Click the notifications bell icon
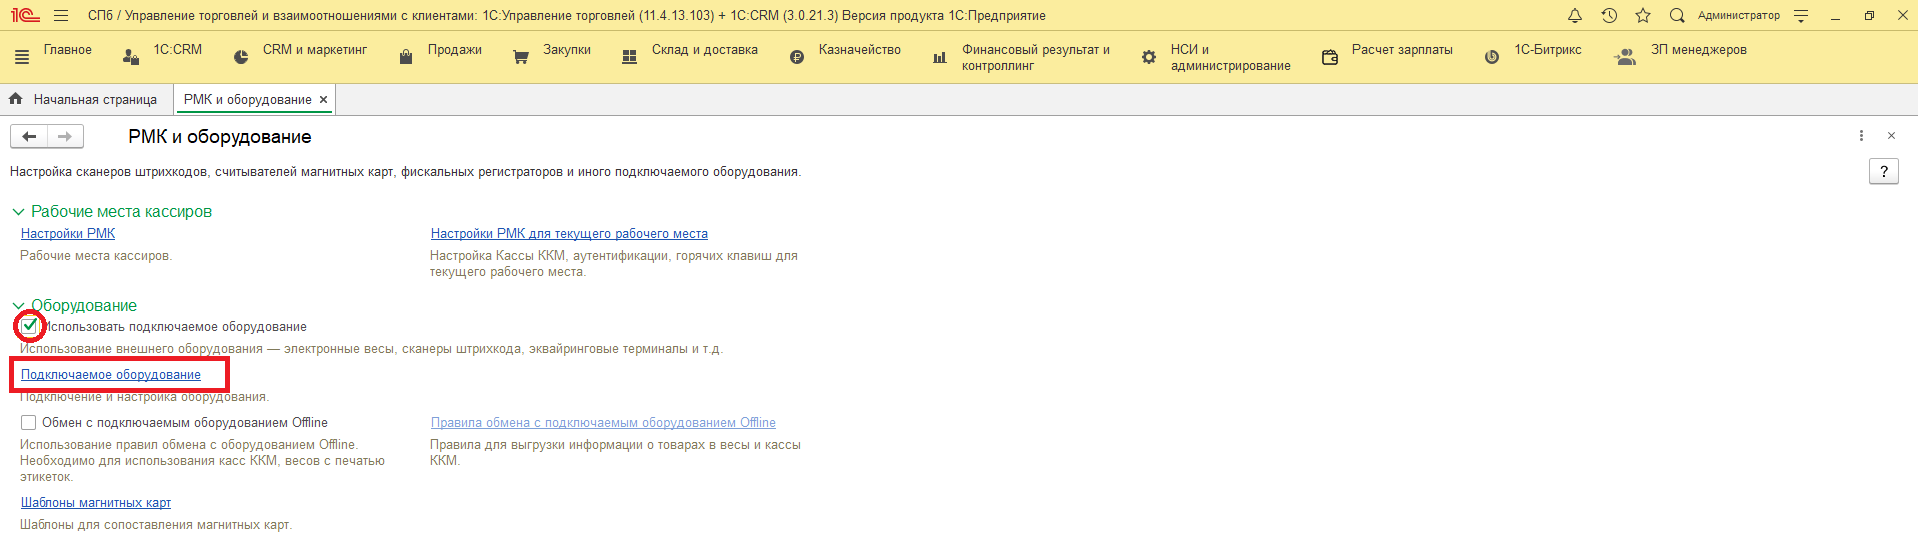1918x547 pixels. point(1575,16)
